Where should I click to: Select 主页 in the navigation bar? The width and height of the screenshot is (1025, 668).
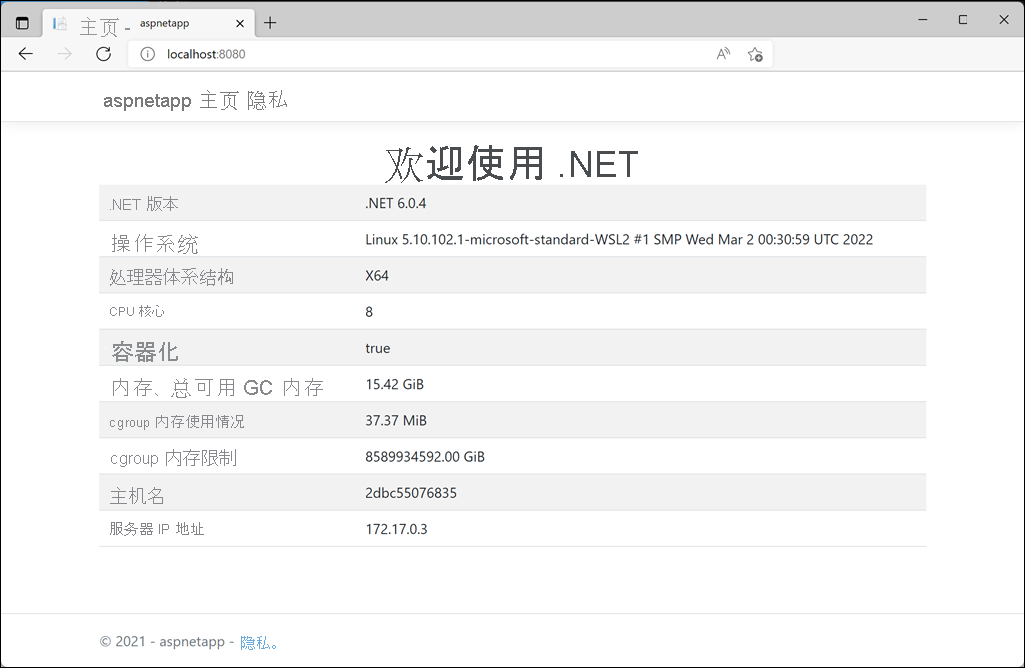pos(218,100)
